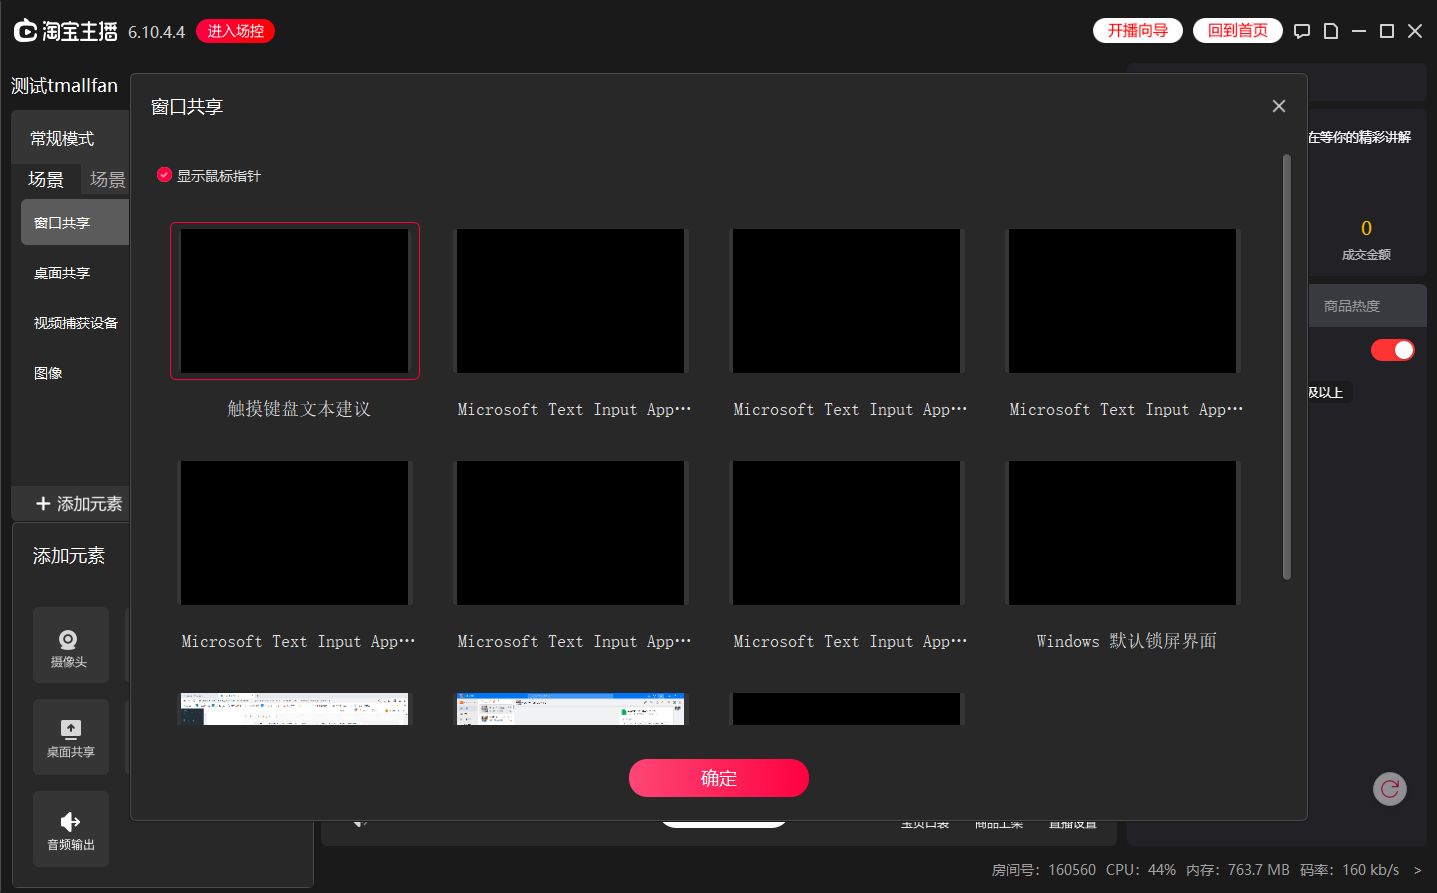Screen dimensions: 1437x893
Task: Click the desktop share upload icon
Action: click(x=70, y=729)
